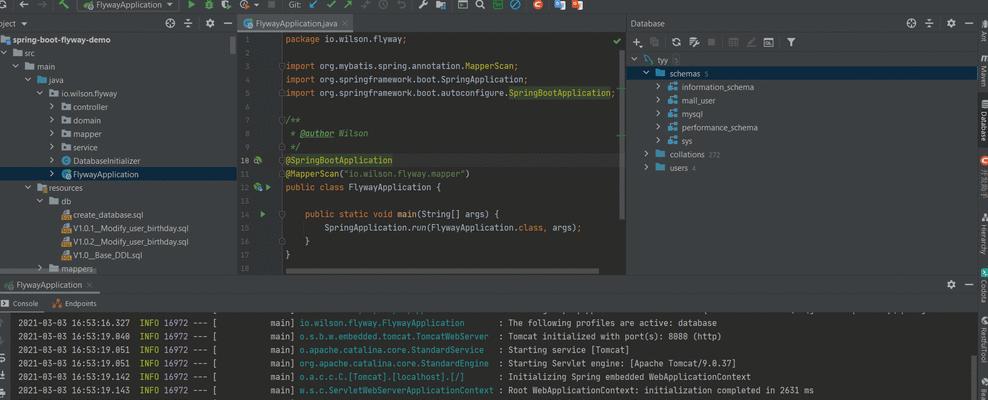Screen dimensions: 988x400
Task: Expand the domain package
Action: 52,120
